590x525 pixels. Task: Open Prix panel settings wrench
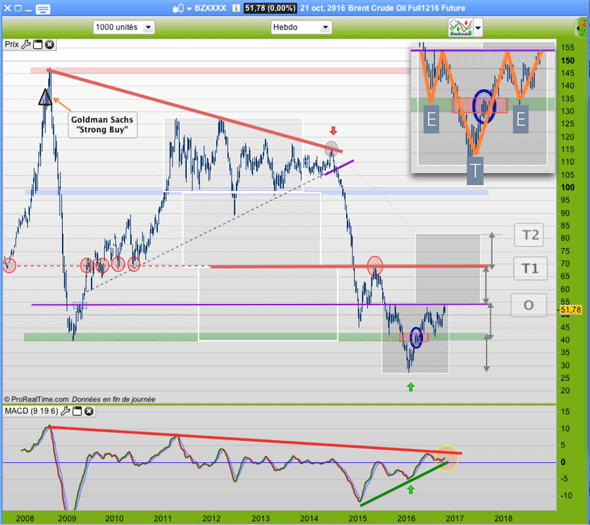[x=26, y=44]
